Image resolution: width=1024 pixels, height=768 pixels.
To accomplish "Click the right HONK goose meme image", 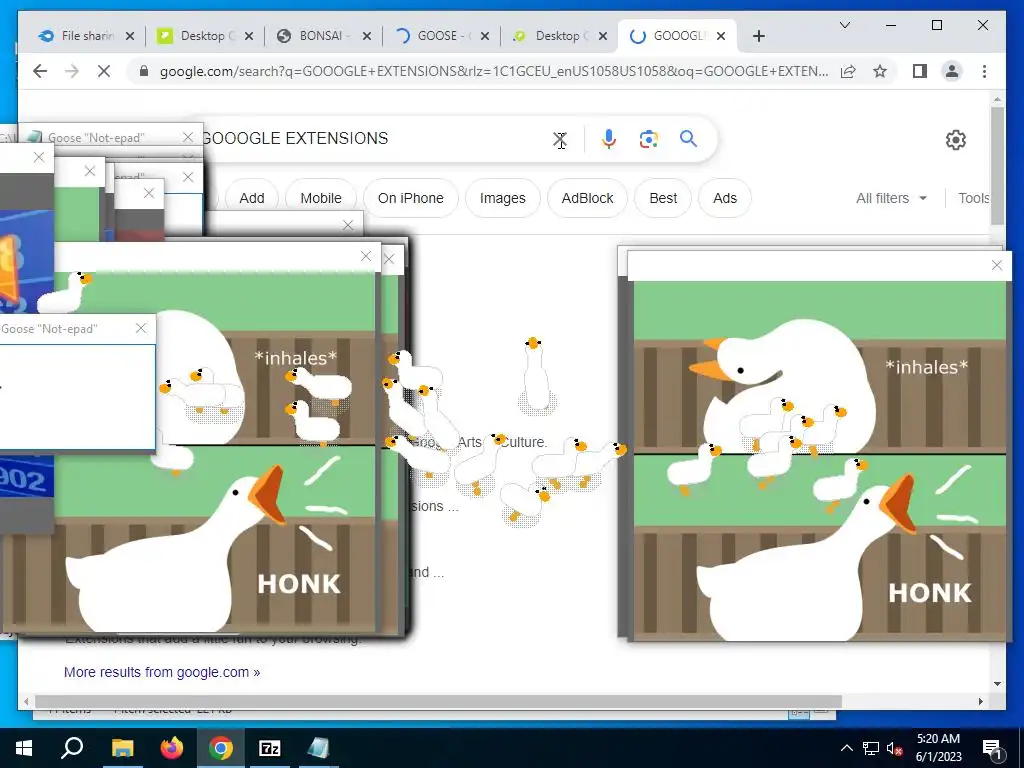I will point(820,460).
